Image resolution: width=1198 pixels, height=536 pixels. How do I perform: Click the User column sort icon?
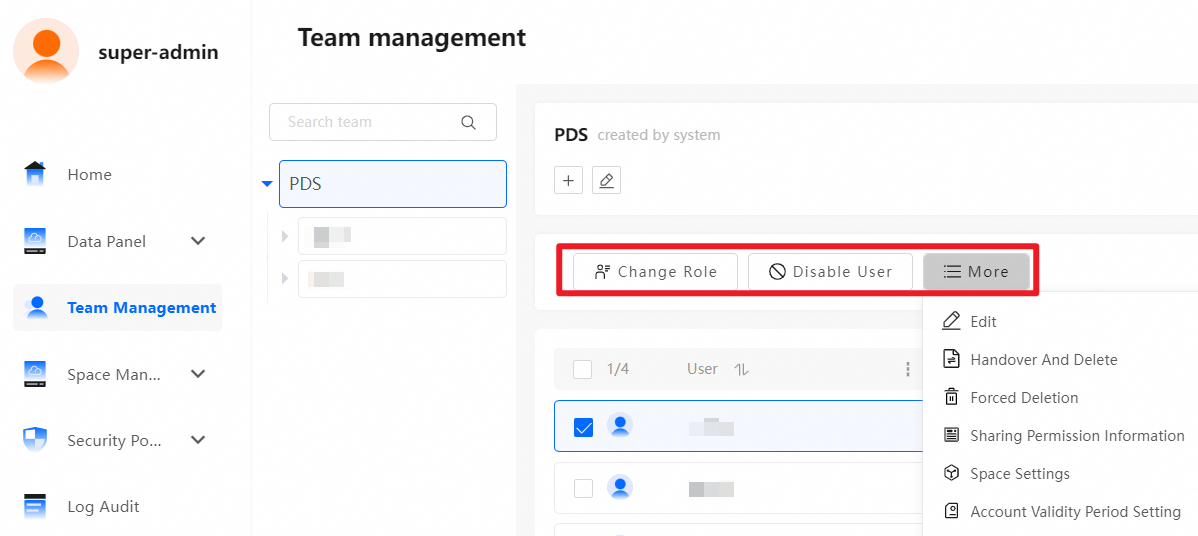coord(741,369)
